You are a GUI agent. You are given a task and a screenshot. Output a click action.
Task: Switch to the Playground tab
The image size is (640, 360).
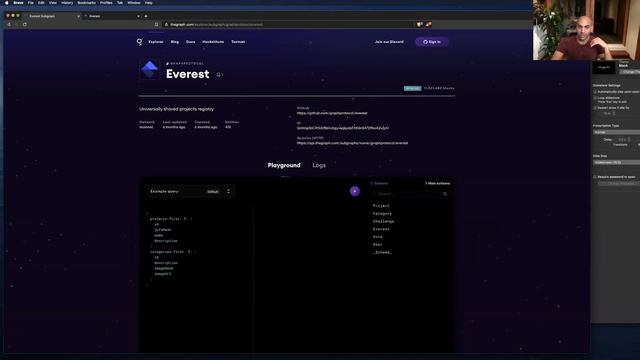tap(284, 165)
